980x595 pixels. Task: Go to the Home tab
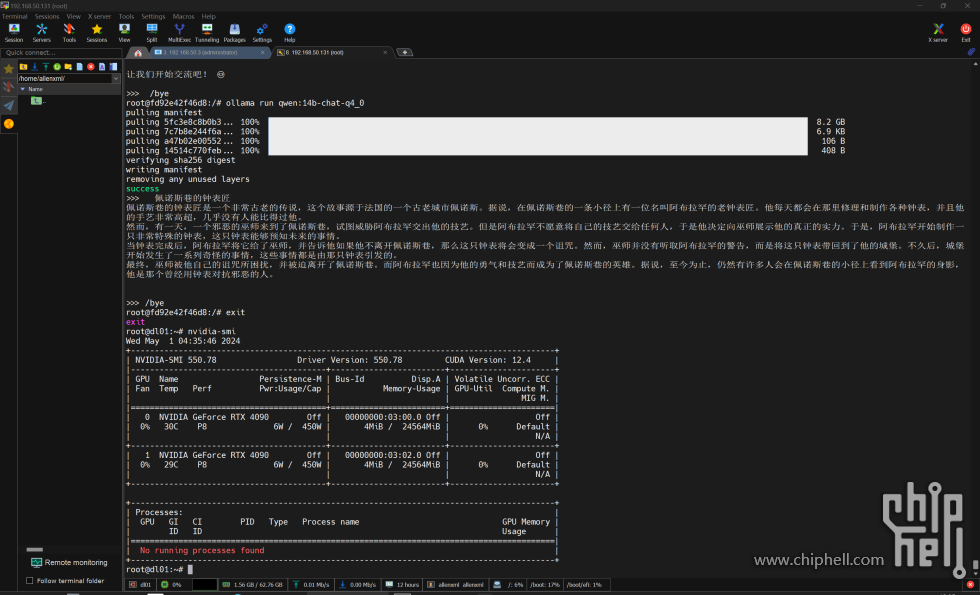[x=138, y=52]
